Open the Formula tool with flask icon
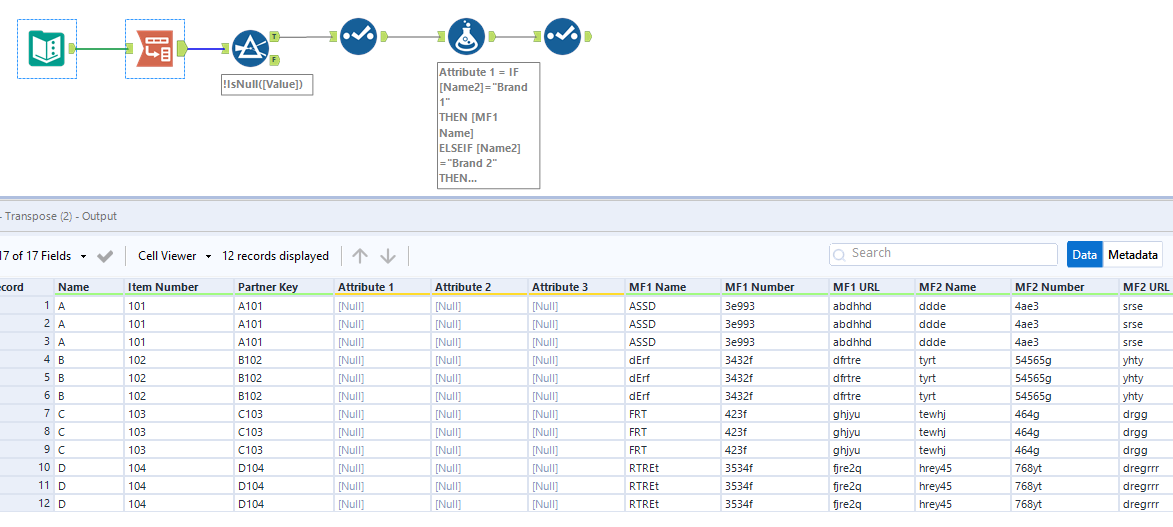This screenshot has width=1173, height=527. pos(466,37)
